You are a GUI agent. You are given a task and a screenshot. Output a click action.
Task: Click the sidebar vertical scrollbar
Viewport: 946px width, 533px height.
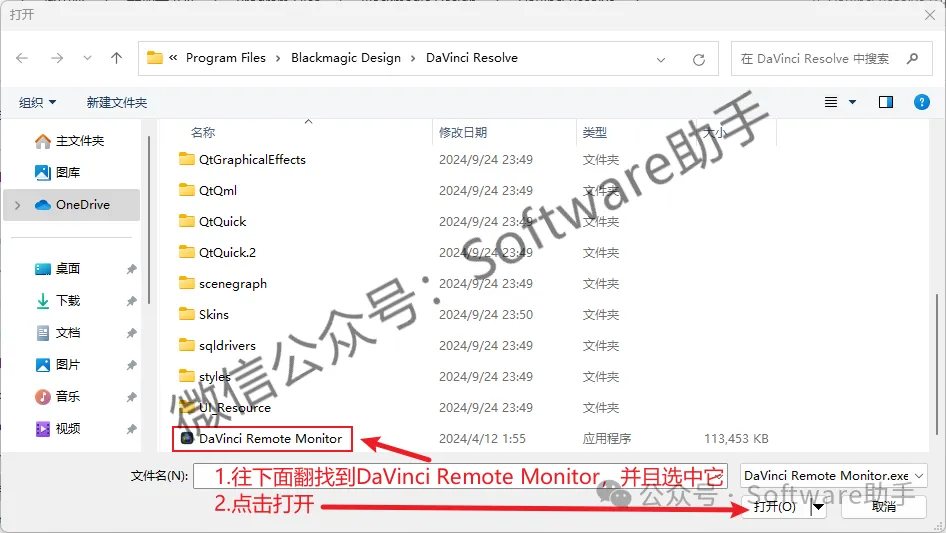(x=148, y=220)
